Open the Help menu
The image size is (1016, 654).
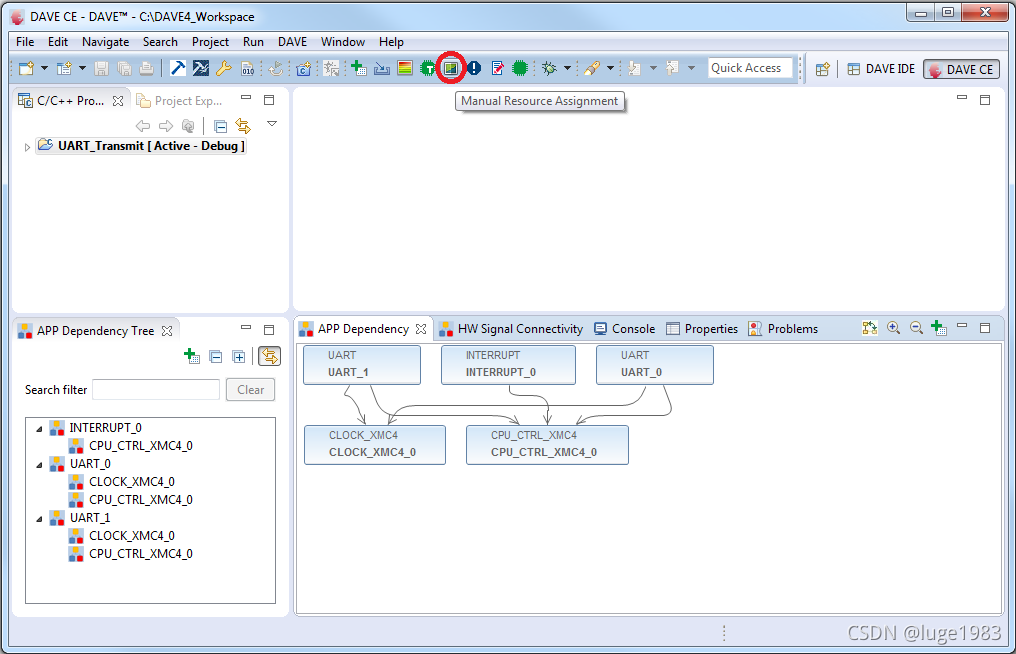391,41
